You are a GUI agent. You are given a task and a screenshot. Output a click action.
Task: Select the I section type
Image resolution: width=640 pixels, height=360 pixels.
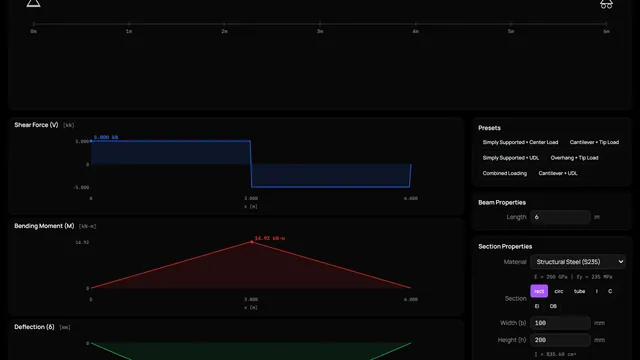pos(596,291)
